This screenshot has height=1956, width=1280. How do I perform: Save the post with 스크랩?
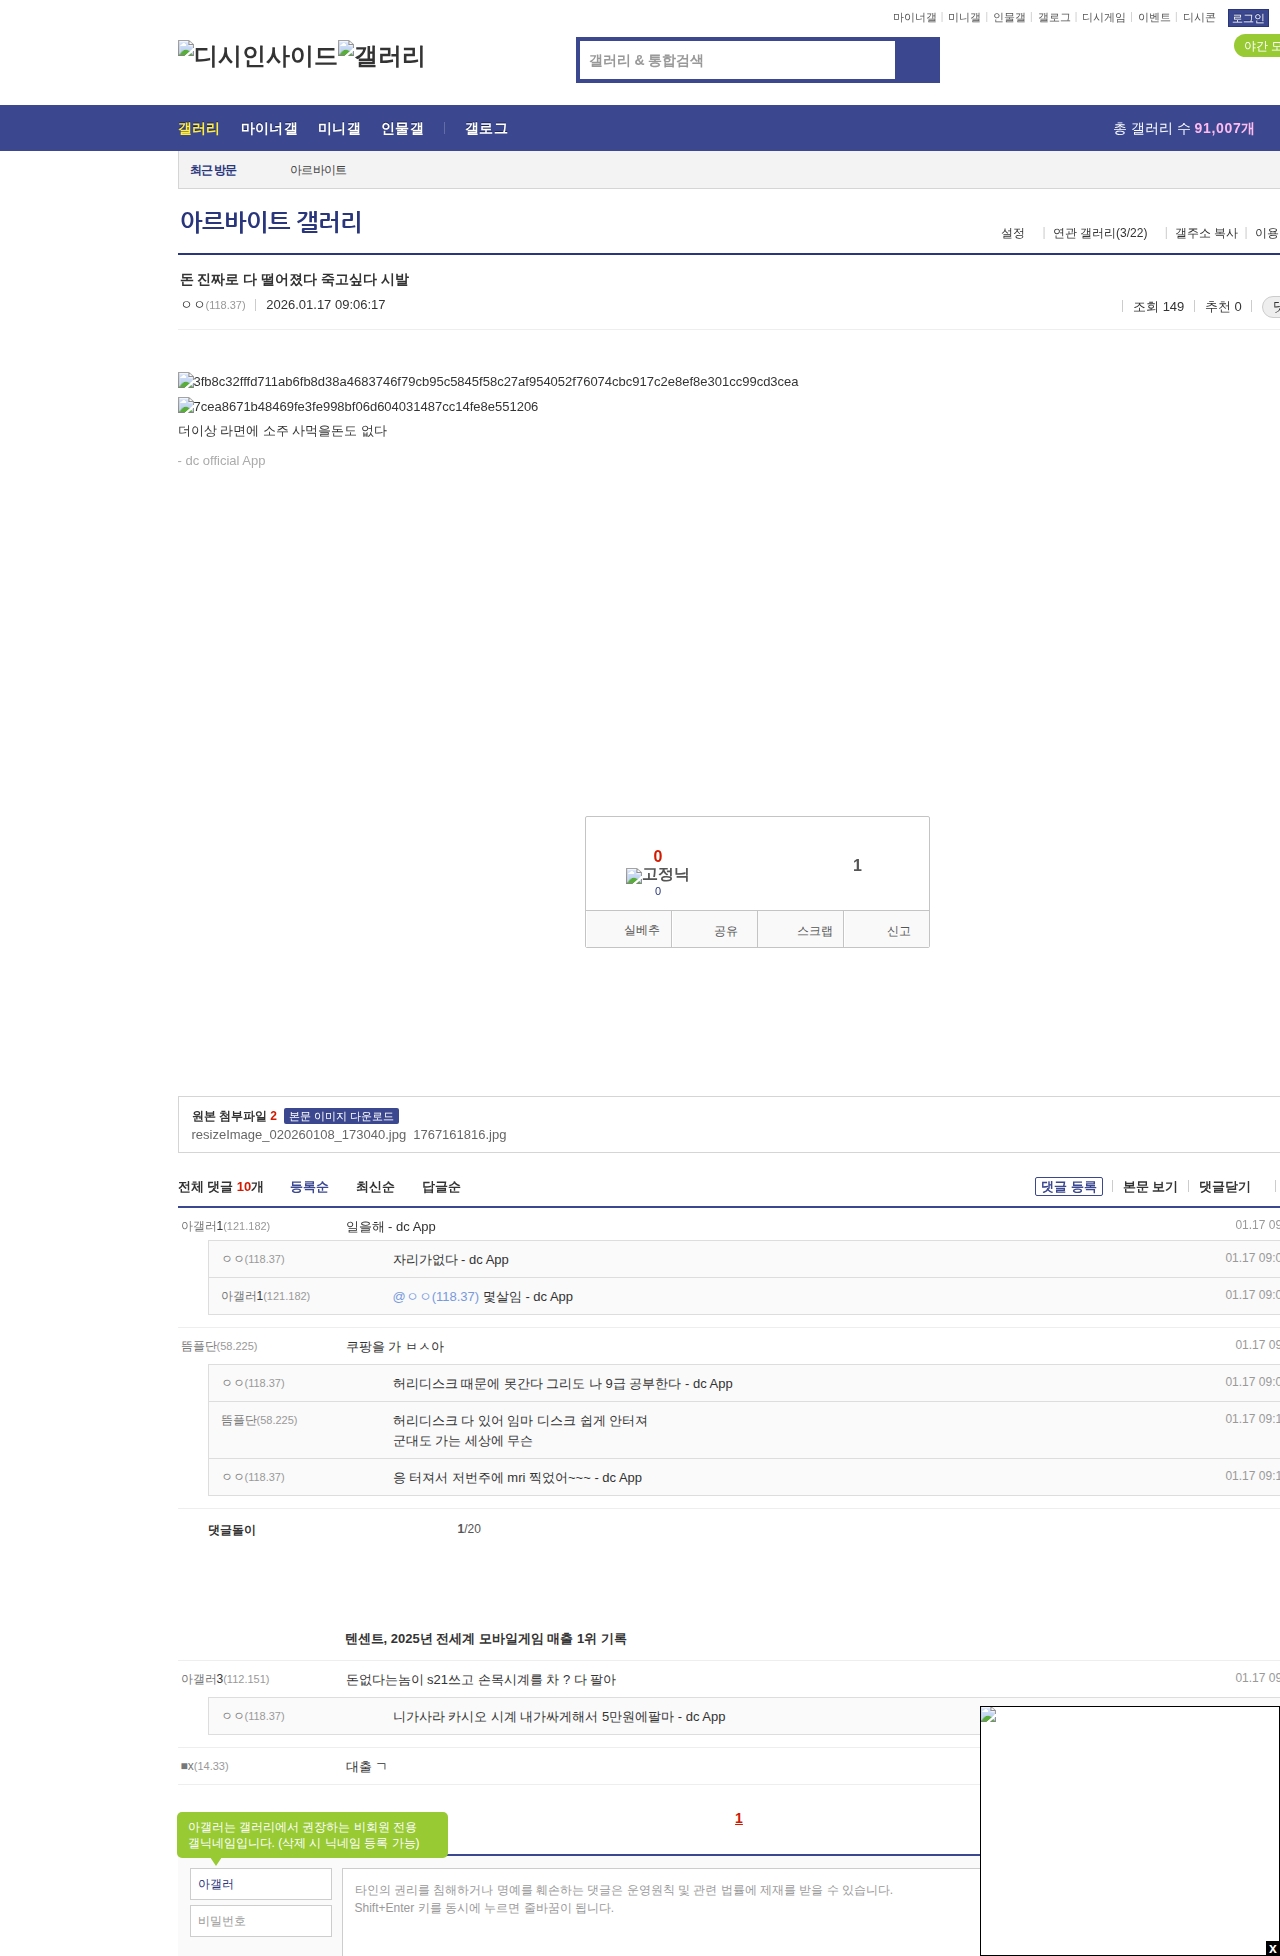[801, 929]
